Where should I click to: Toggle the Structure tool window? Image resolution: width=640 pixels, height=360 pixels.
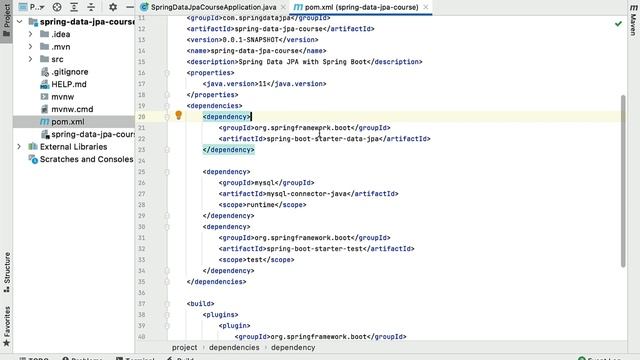(x=7, y=272)
